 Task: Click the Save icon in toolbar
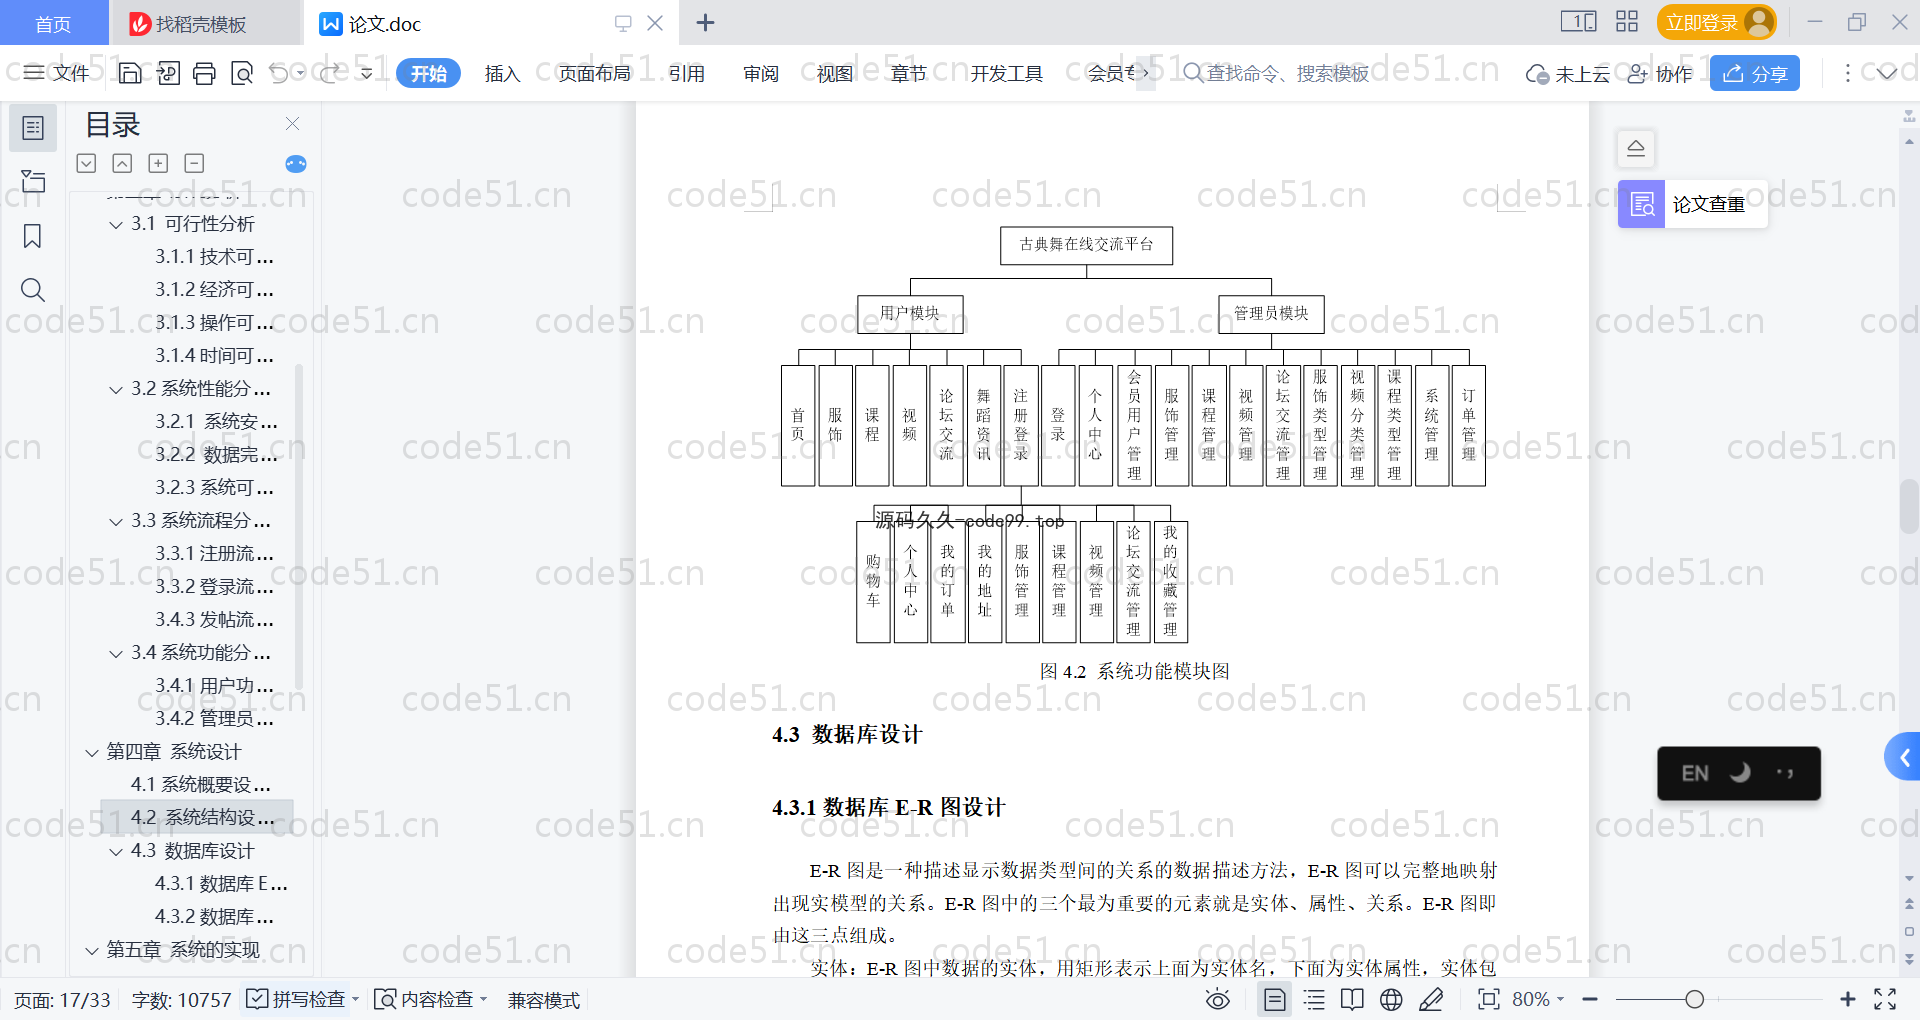[130, 73]
